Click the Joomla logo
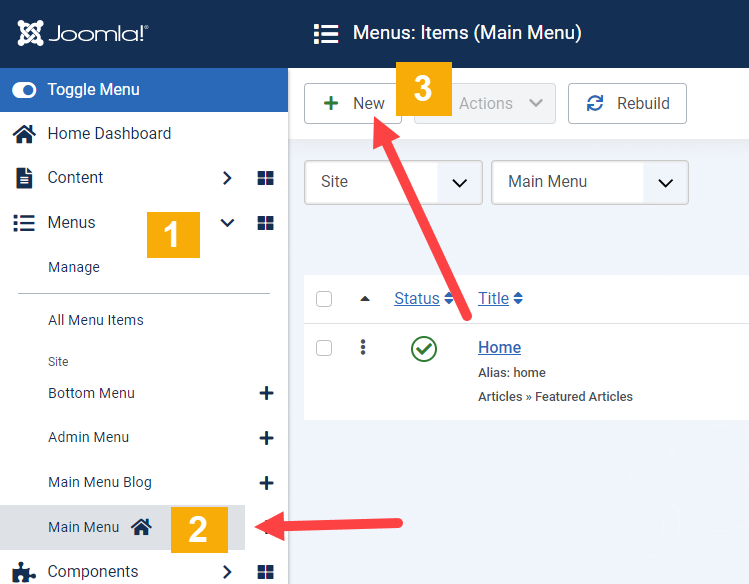Viewport: 749px width, 584px height. click(83, 33)
